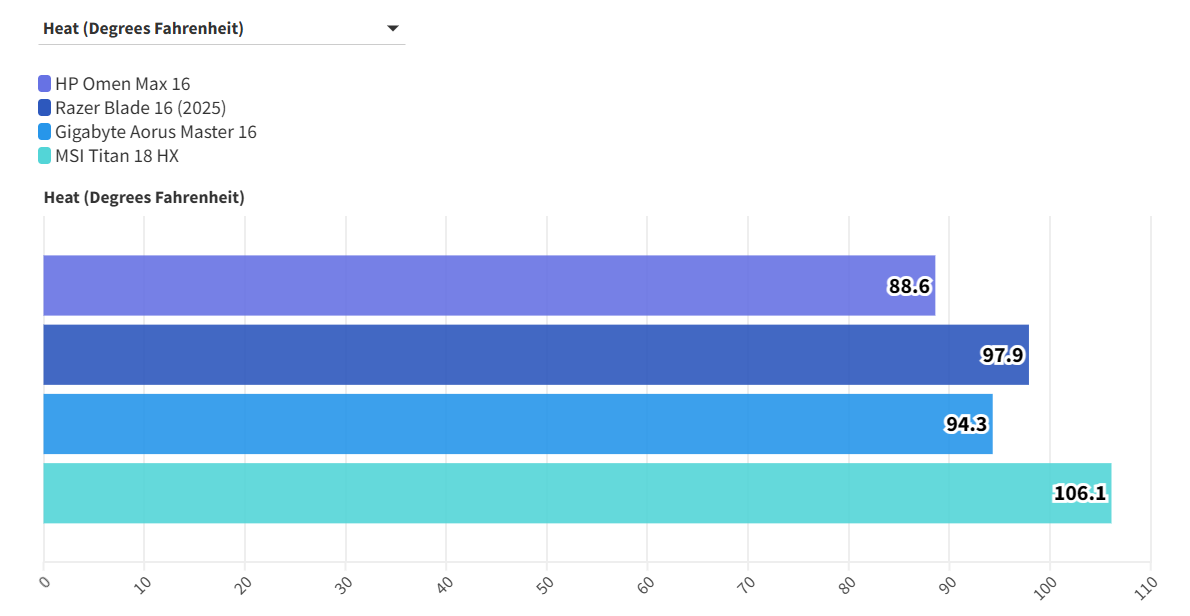
Task: Select the MSI Titan 18 HX bar
Action: point(540,493)
